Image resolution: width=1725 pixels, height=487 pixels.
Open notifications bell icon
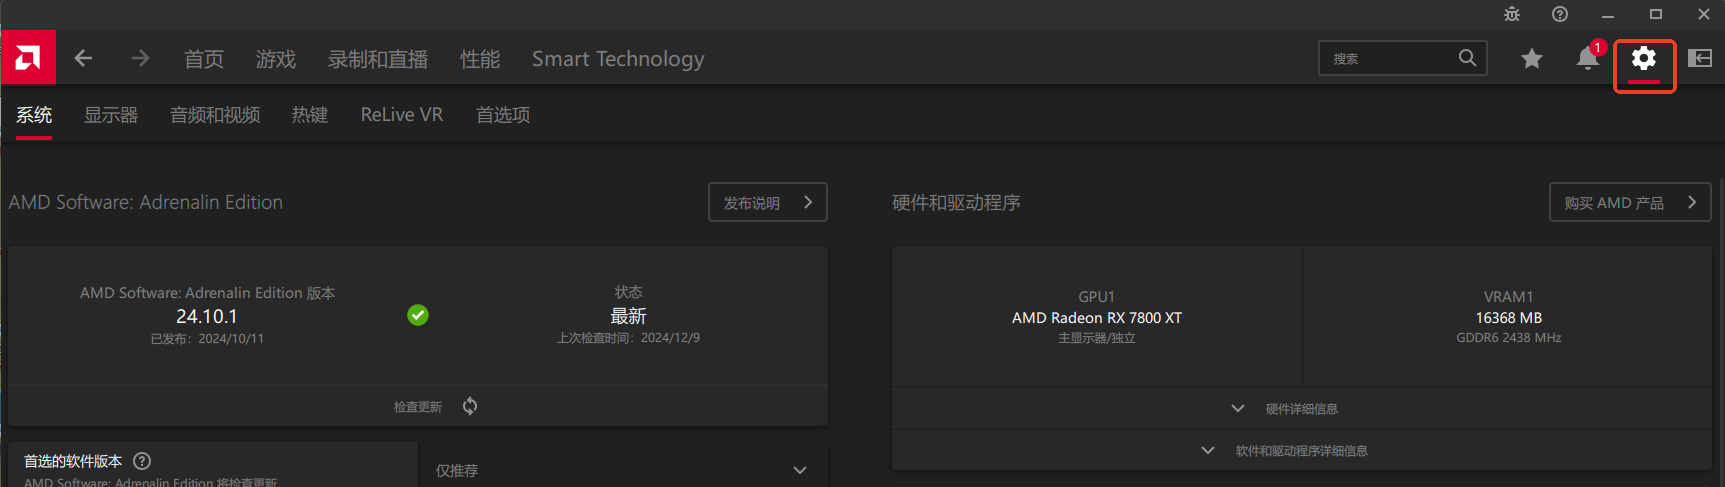tap(1588, 58)
